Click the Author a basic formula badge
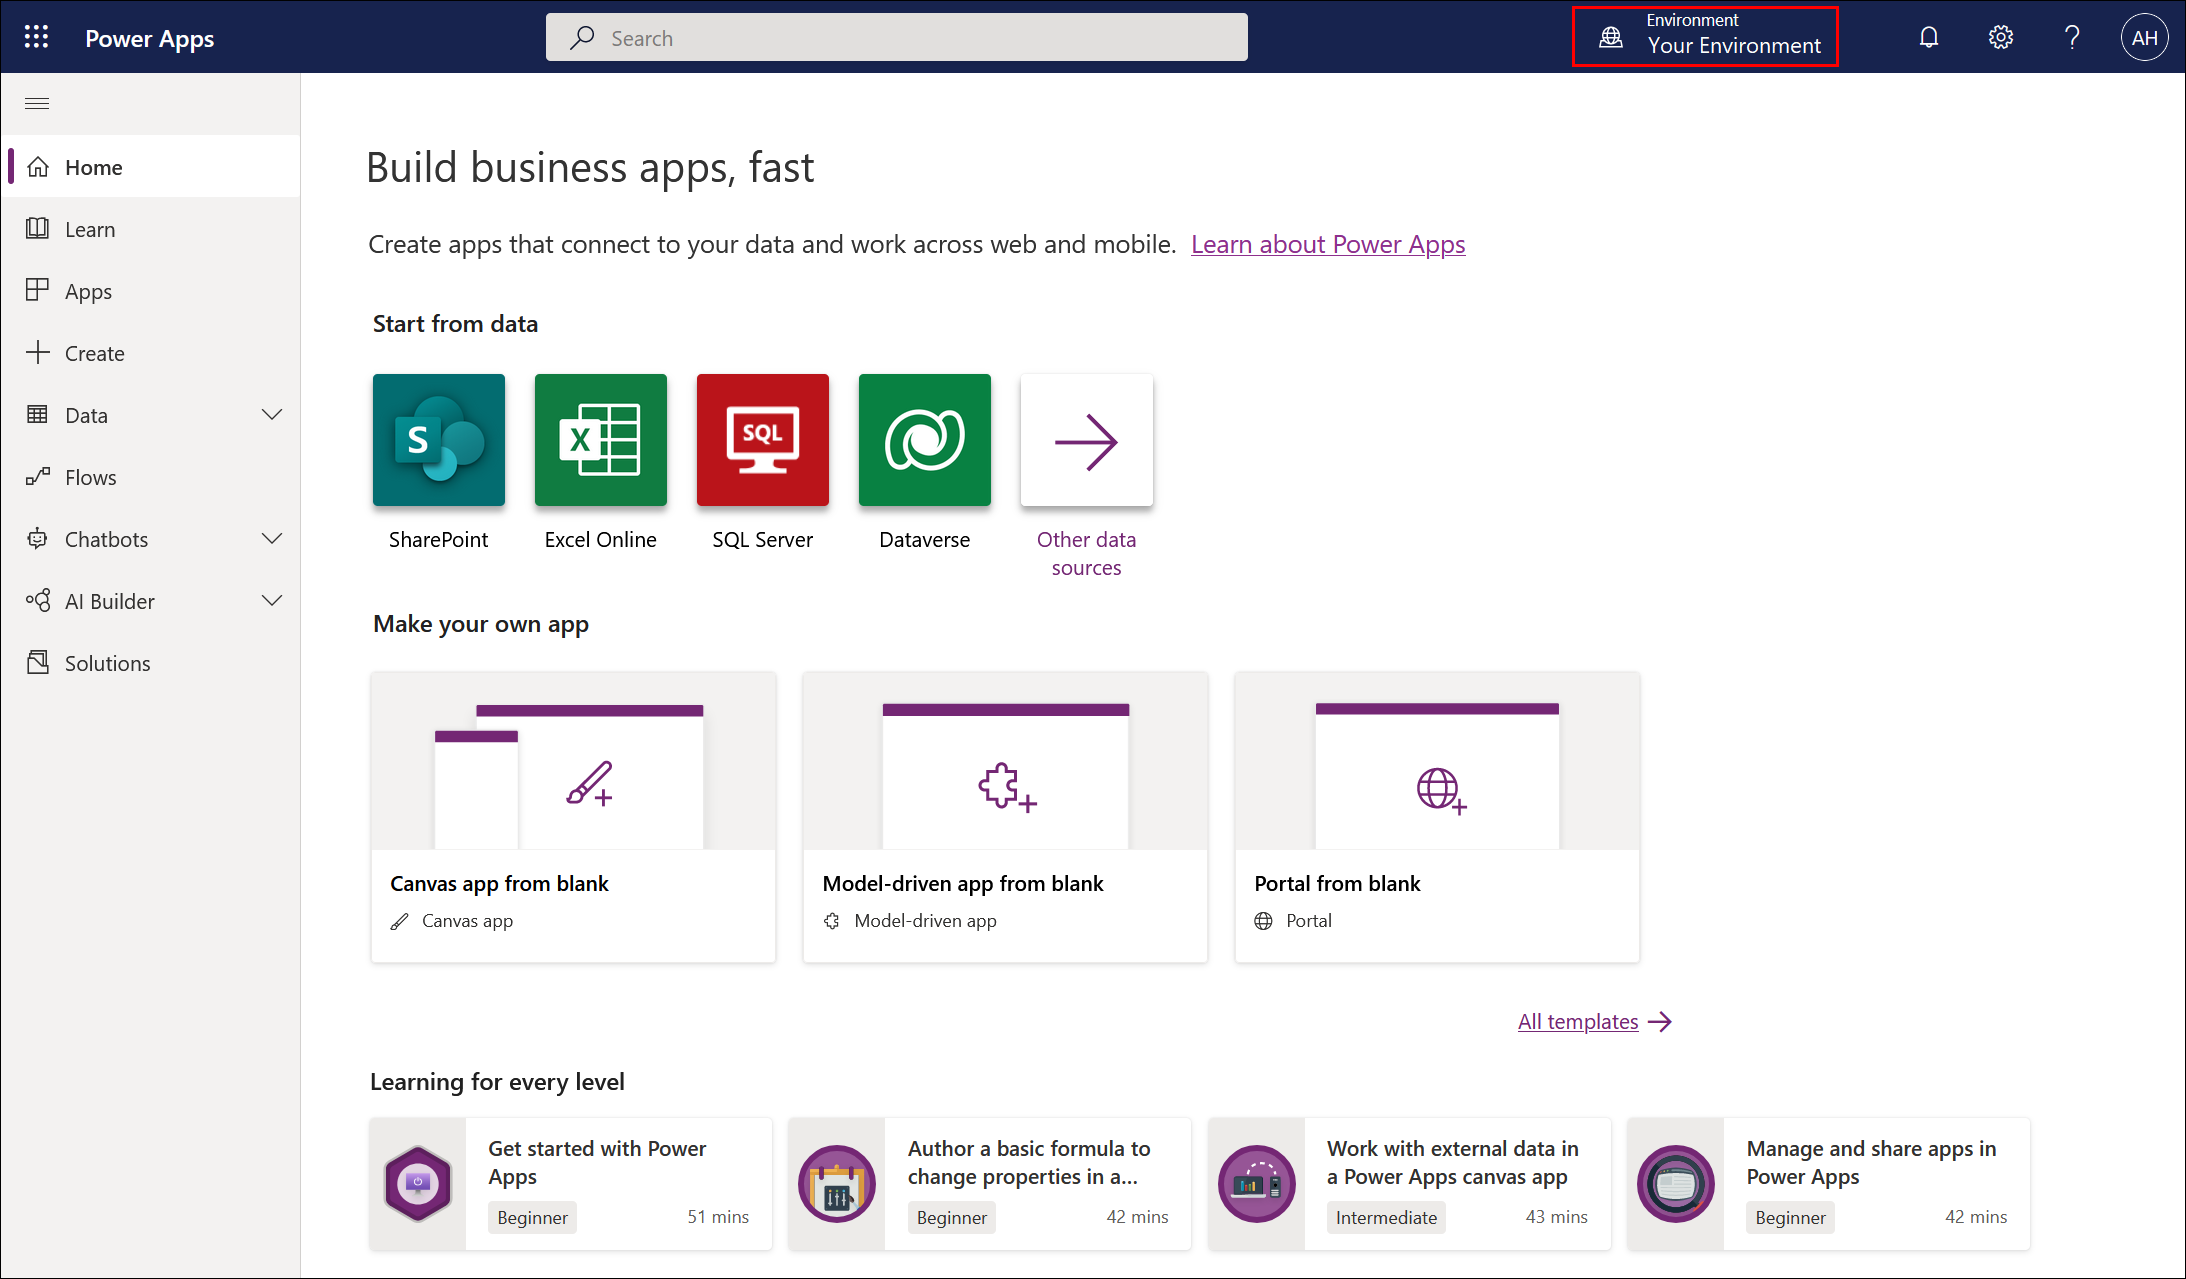2186x1279 pixels. click(837, 1184)
